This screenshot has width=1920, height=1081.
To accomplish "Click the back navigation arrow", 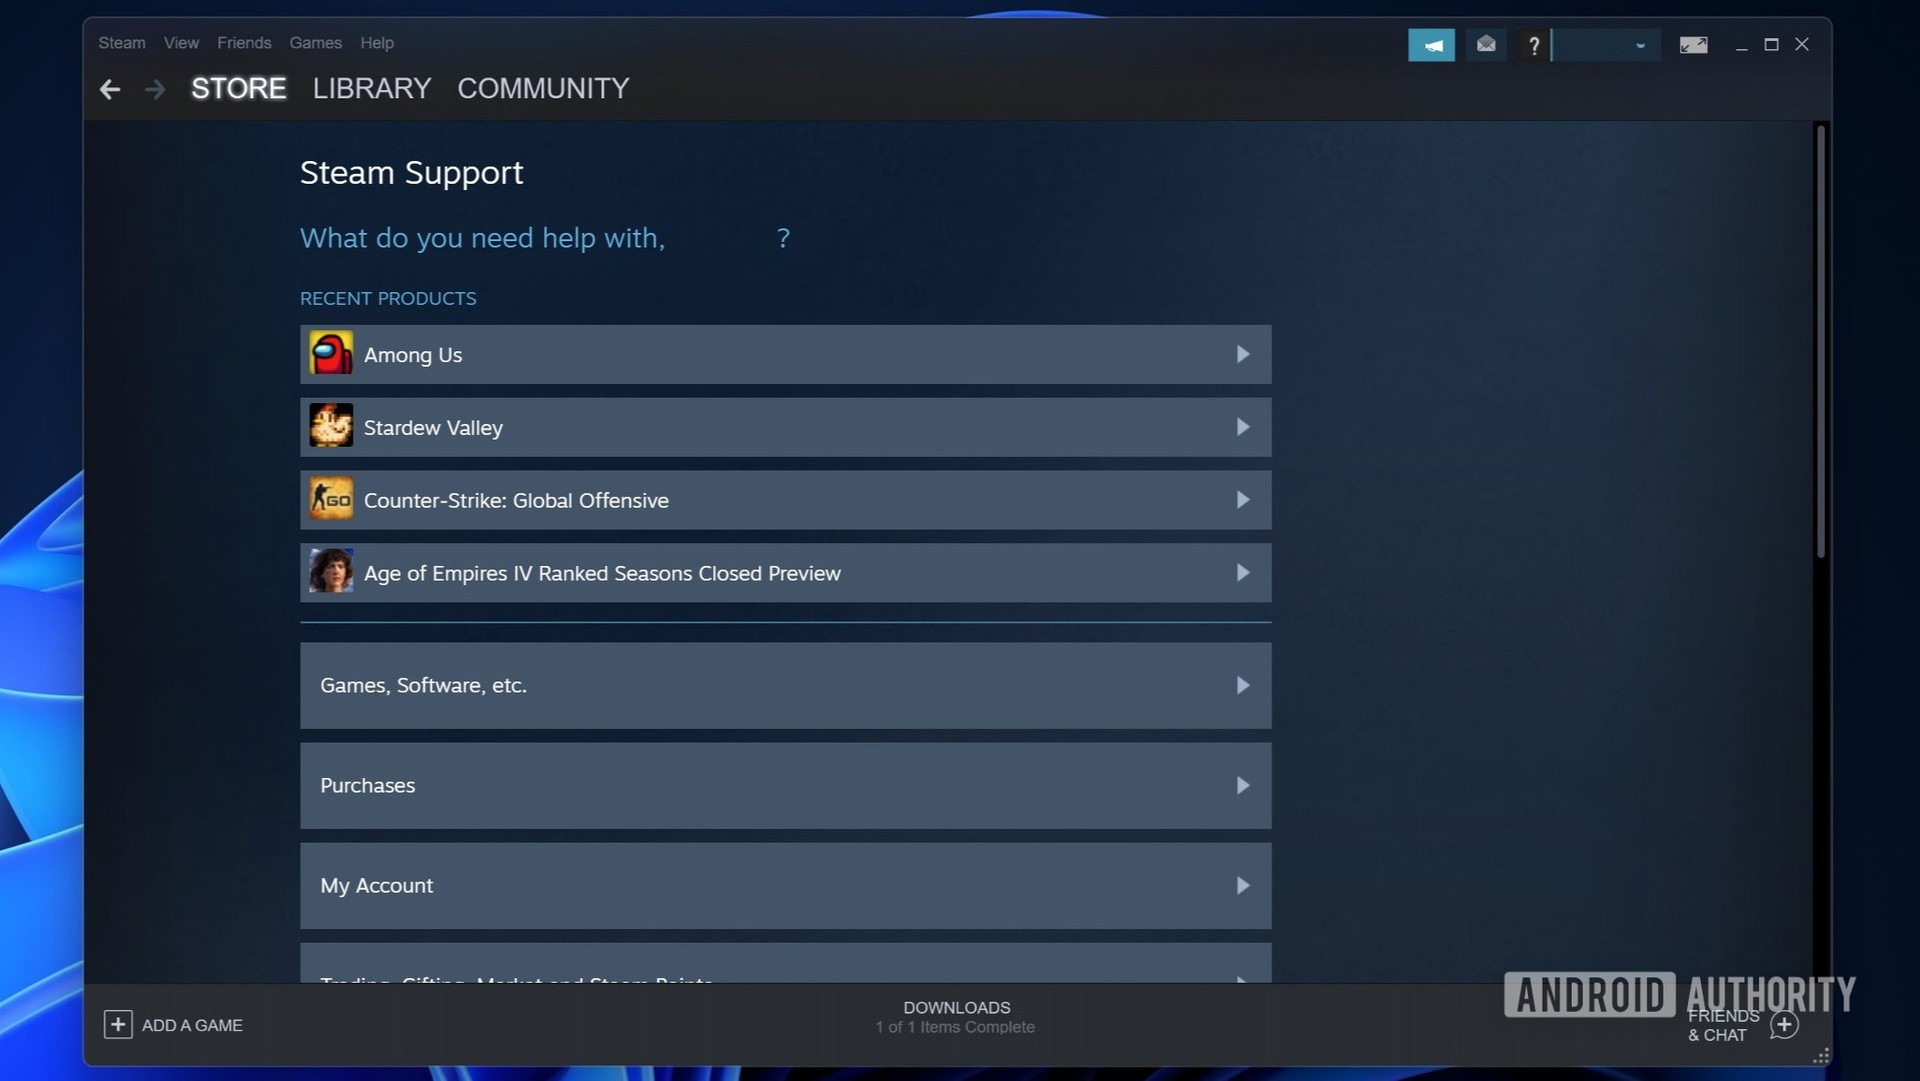I will pos(110,90).
